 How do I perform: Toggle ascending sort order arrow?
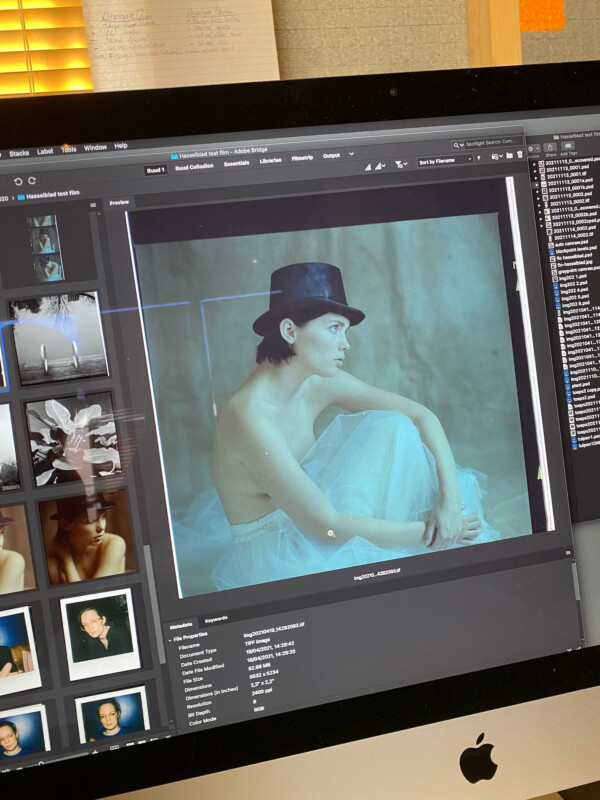pyautogui.click(x=479, y=159)
